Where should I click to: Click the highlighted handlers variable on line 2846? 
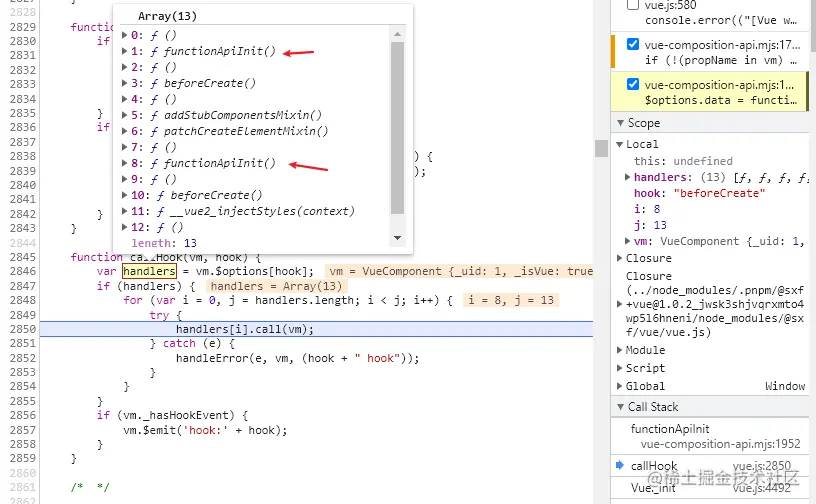[149, 271]
